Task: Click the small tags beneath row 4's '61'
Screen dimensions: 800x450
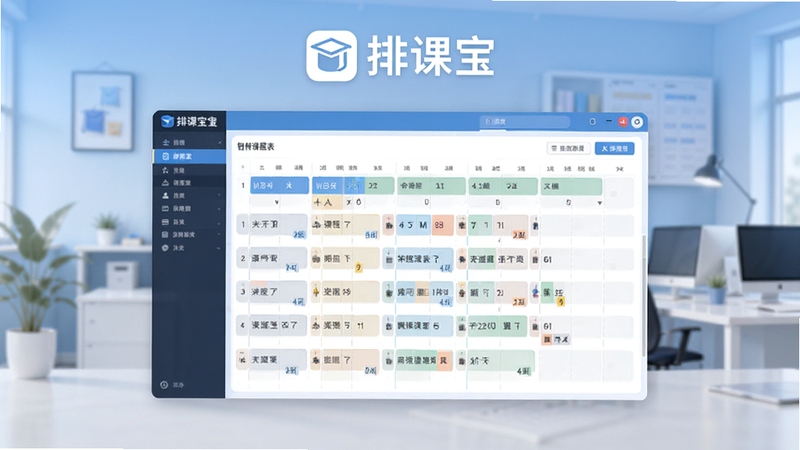Action: 556,339
